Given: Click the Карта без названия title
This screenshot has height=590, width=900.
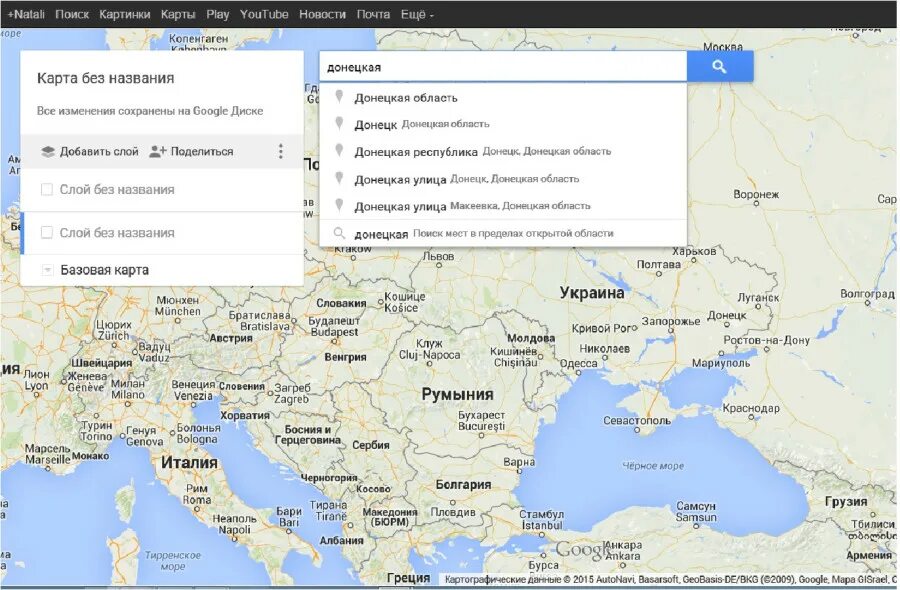Looking at the screenshot, I should coord(106,78).
